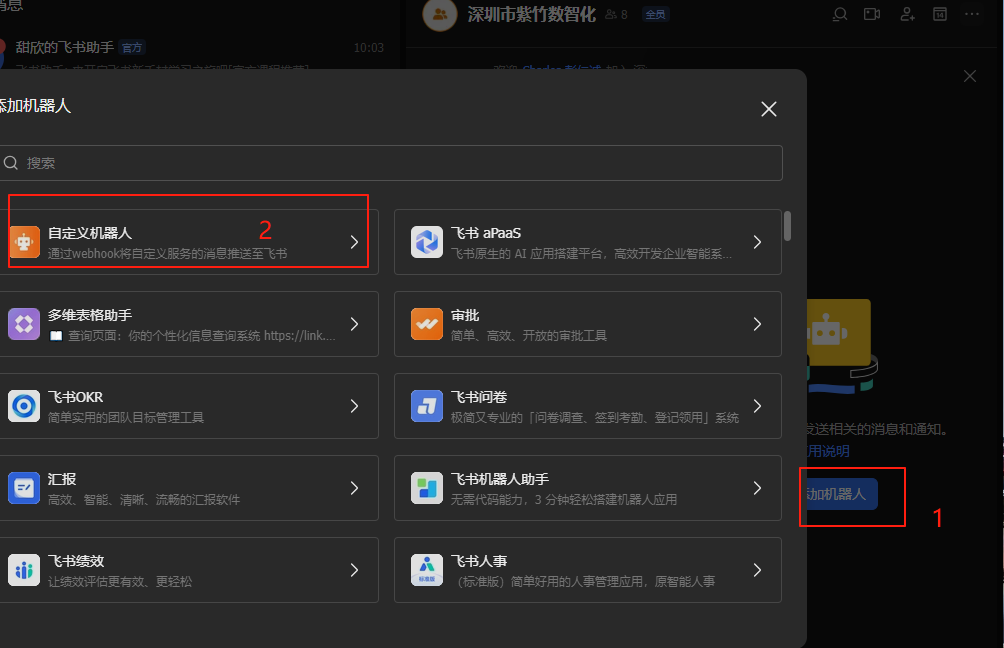Click the 飞书OKR icon

[24, 406]
